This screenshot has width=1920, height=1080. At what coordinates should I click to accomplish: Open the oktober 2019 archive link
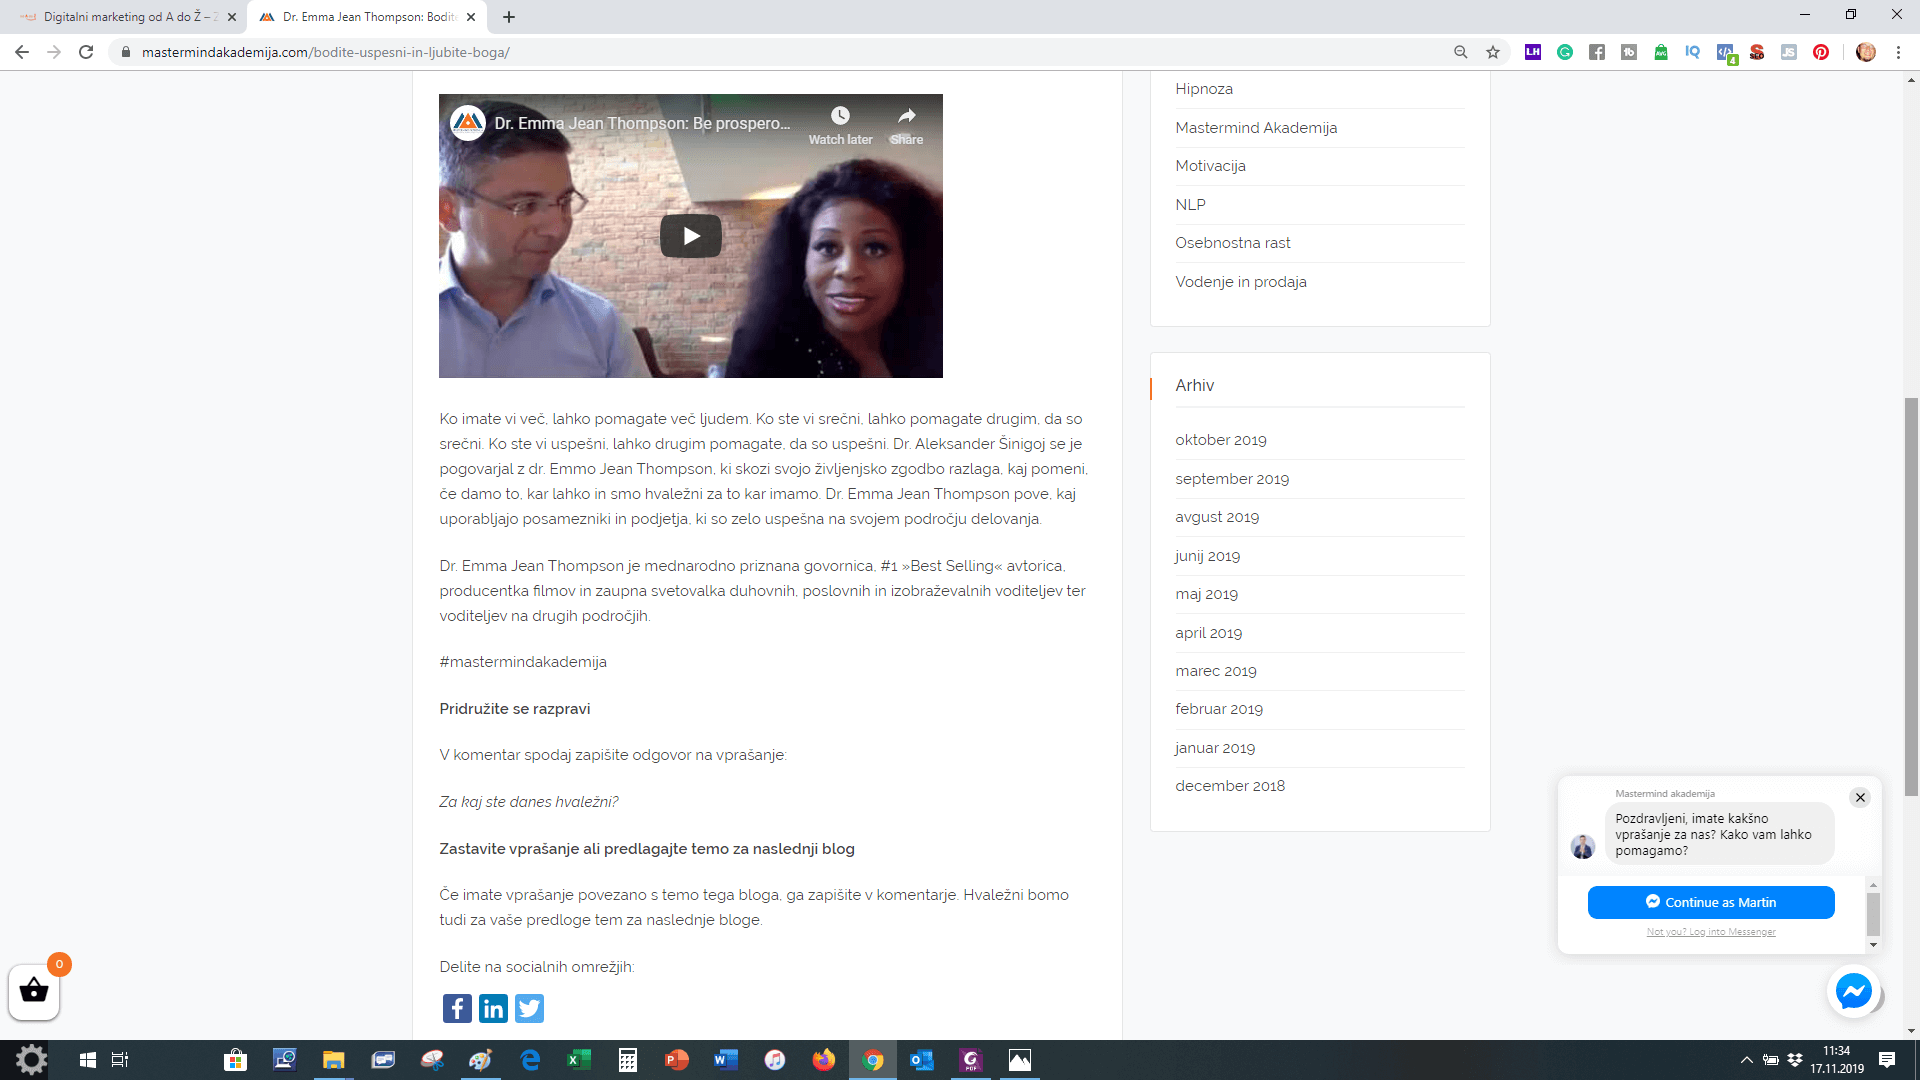pos(1220,440)
